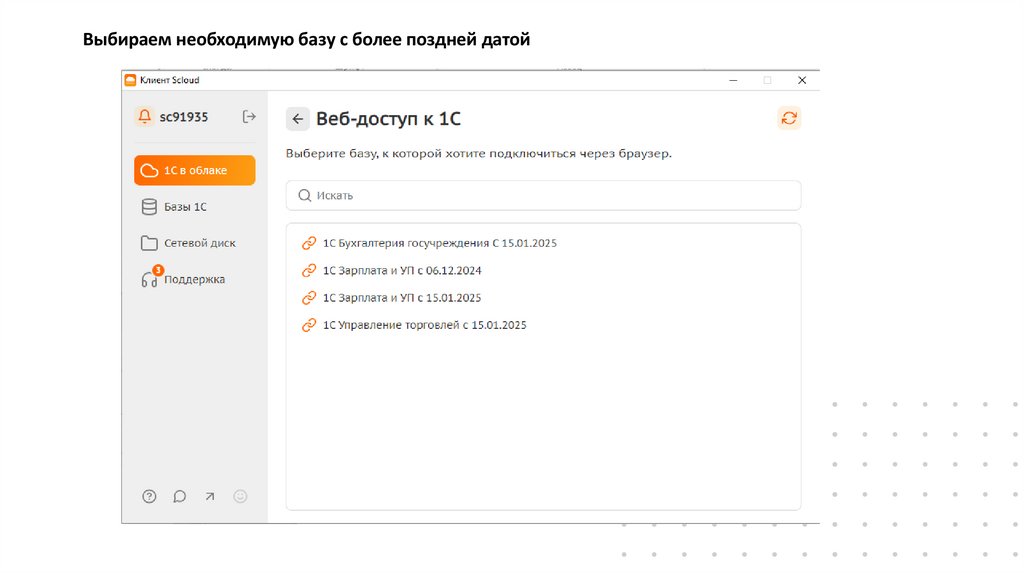Click the diagonal arrow icon in sidebar

pos(210,496)
